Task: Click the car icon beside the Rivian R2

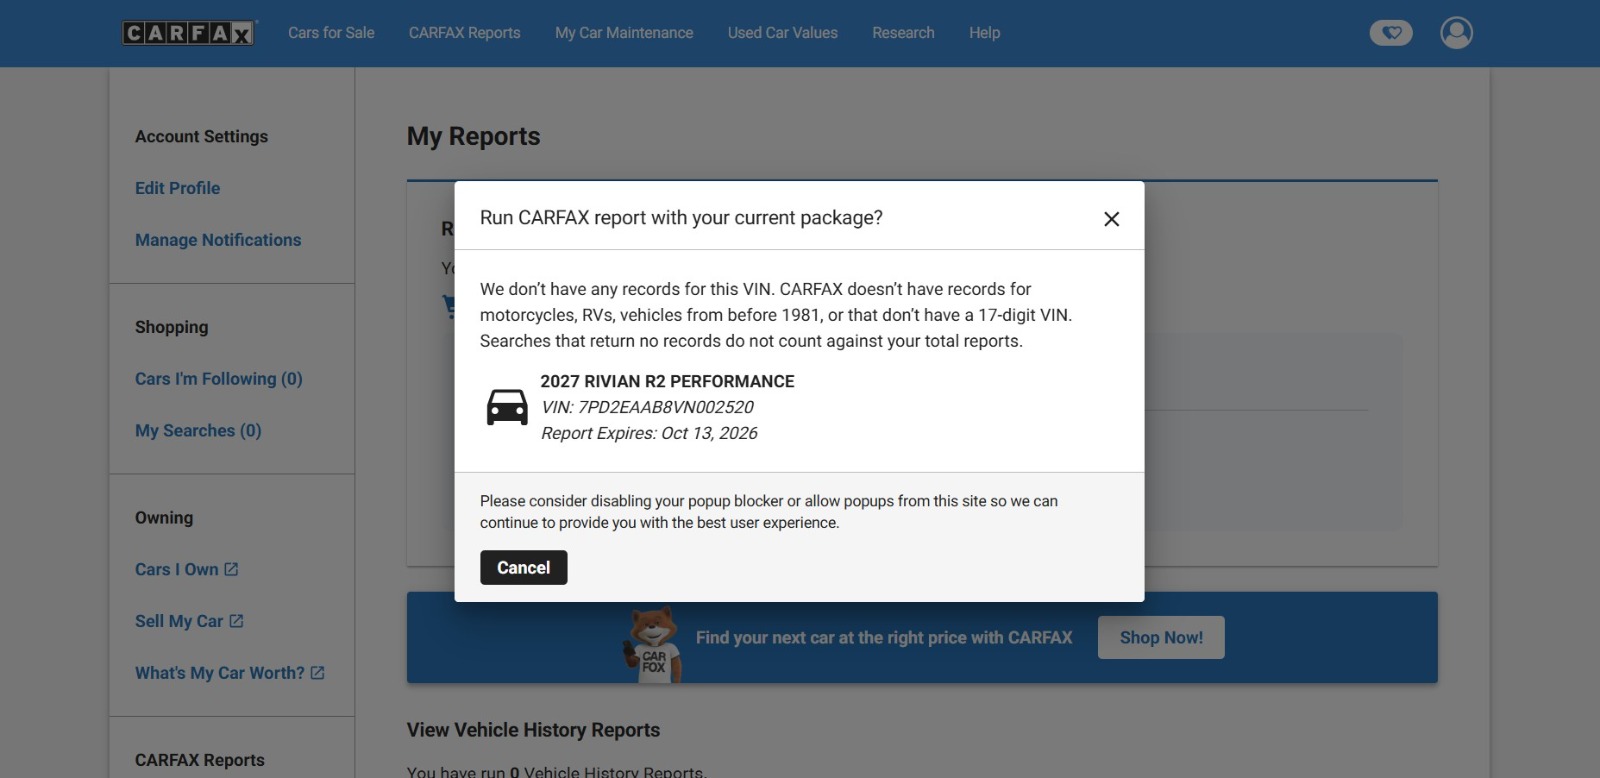Action: click(x=507, y=407)
